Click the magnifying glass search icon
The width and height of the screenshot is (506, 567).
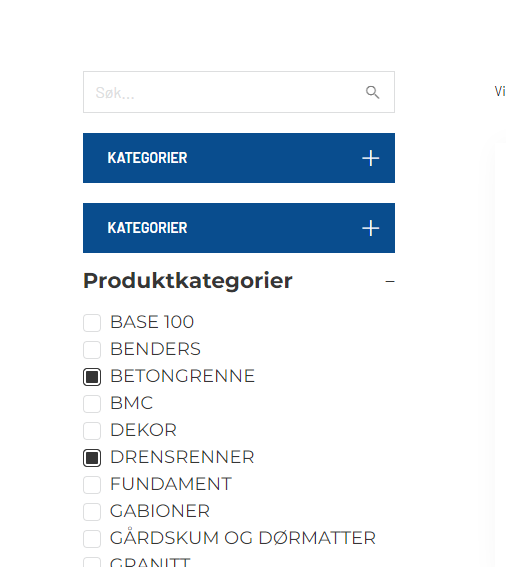(372, 92)
